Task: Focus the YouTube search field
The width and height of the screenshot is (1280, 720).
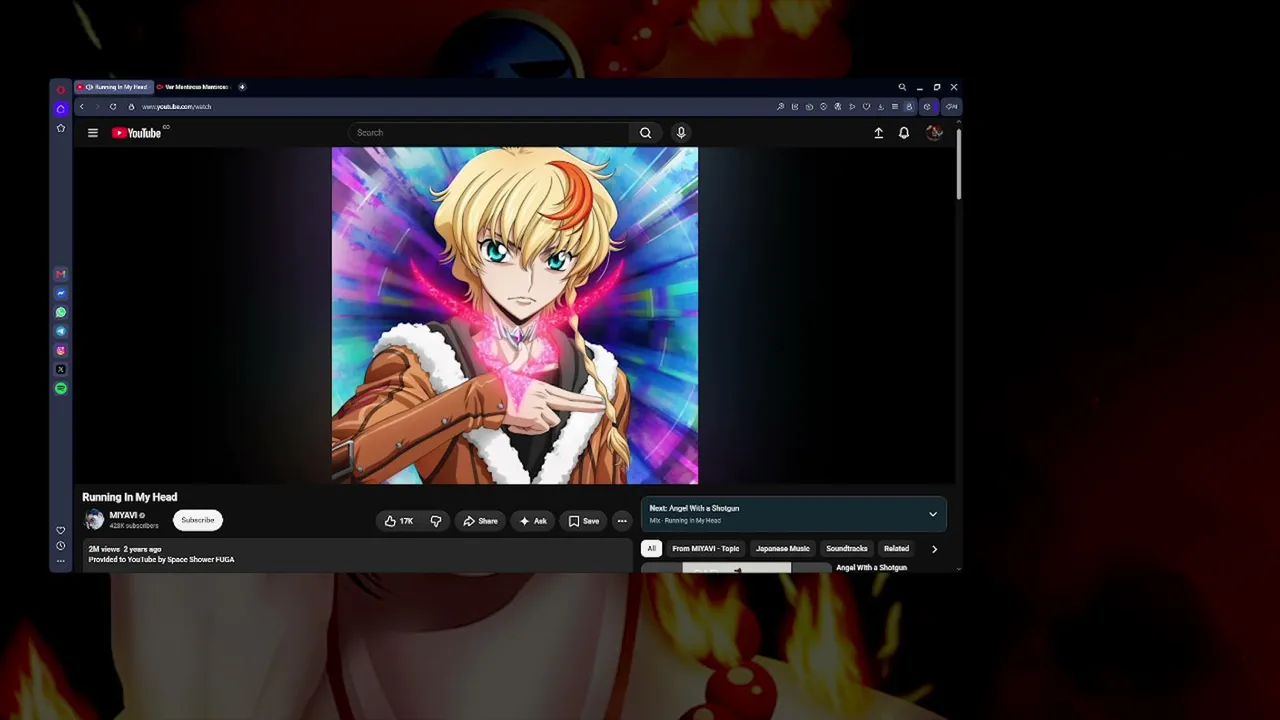Action: tap(490, 133)
